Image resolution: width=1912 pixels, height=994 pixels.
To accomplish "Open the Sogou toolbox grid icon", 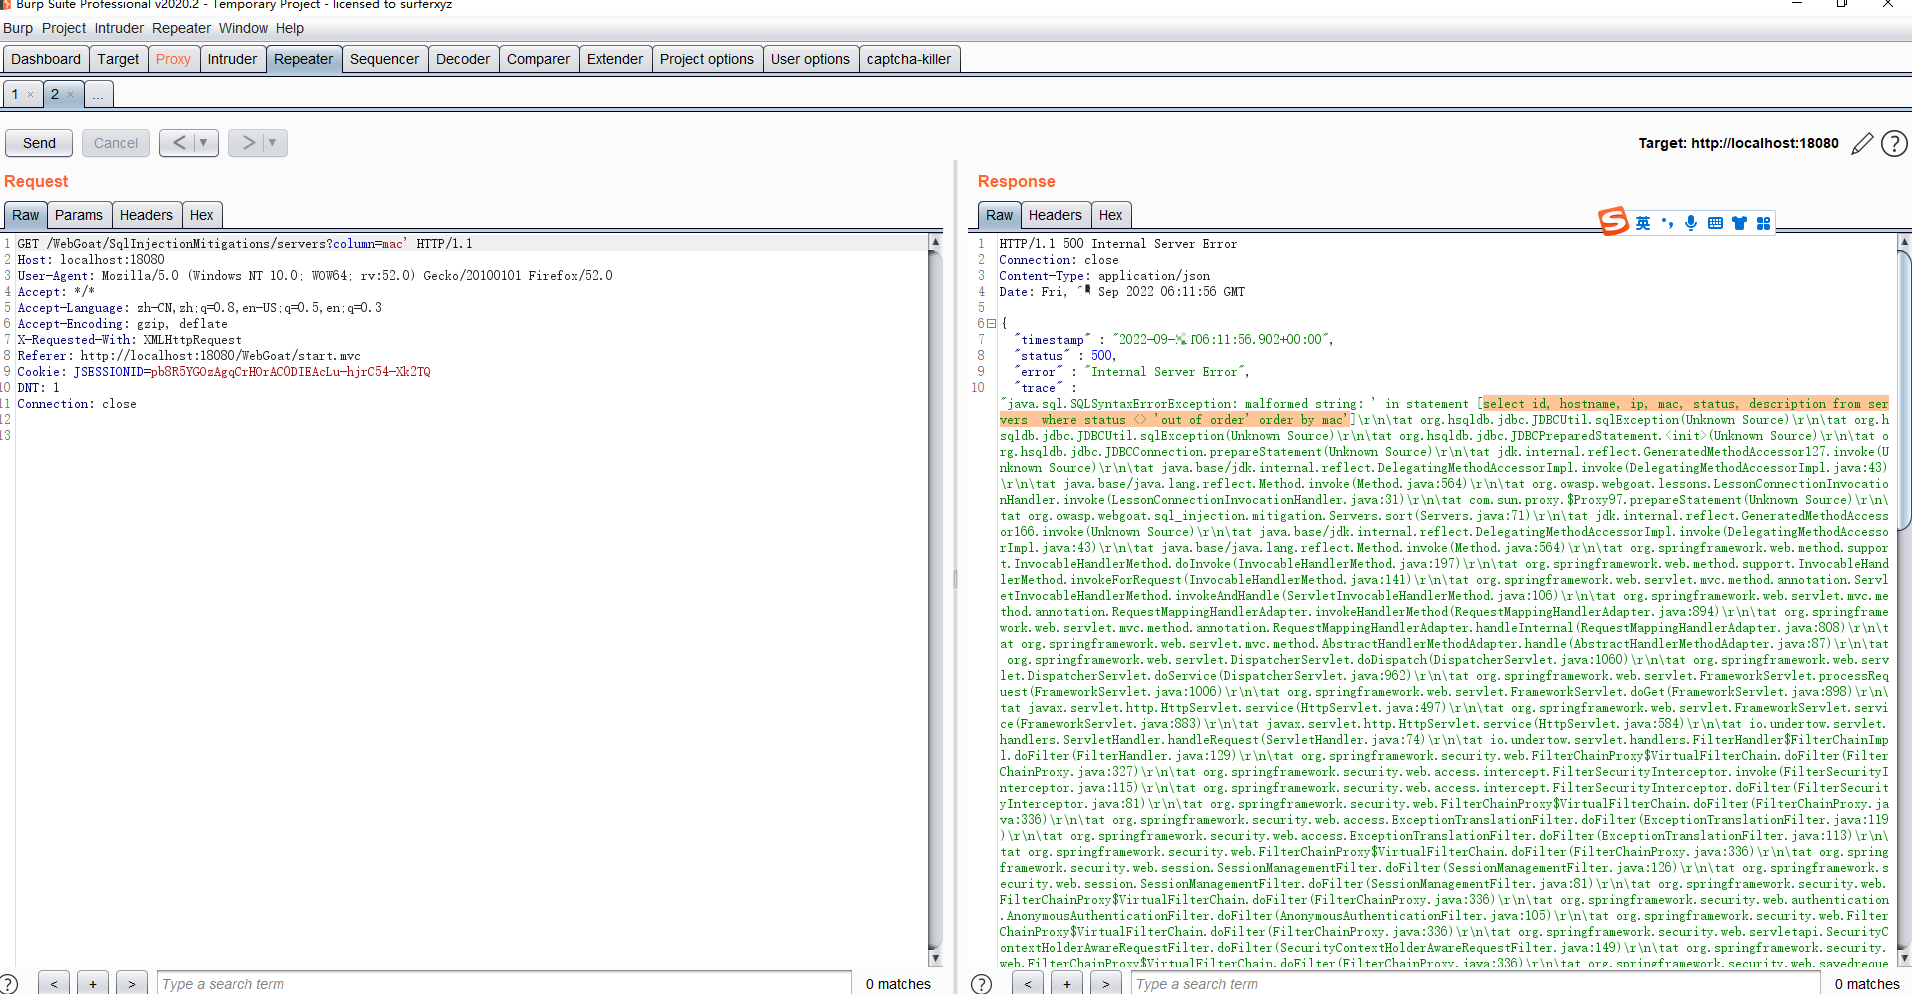I will point(1763,223).
